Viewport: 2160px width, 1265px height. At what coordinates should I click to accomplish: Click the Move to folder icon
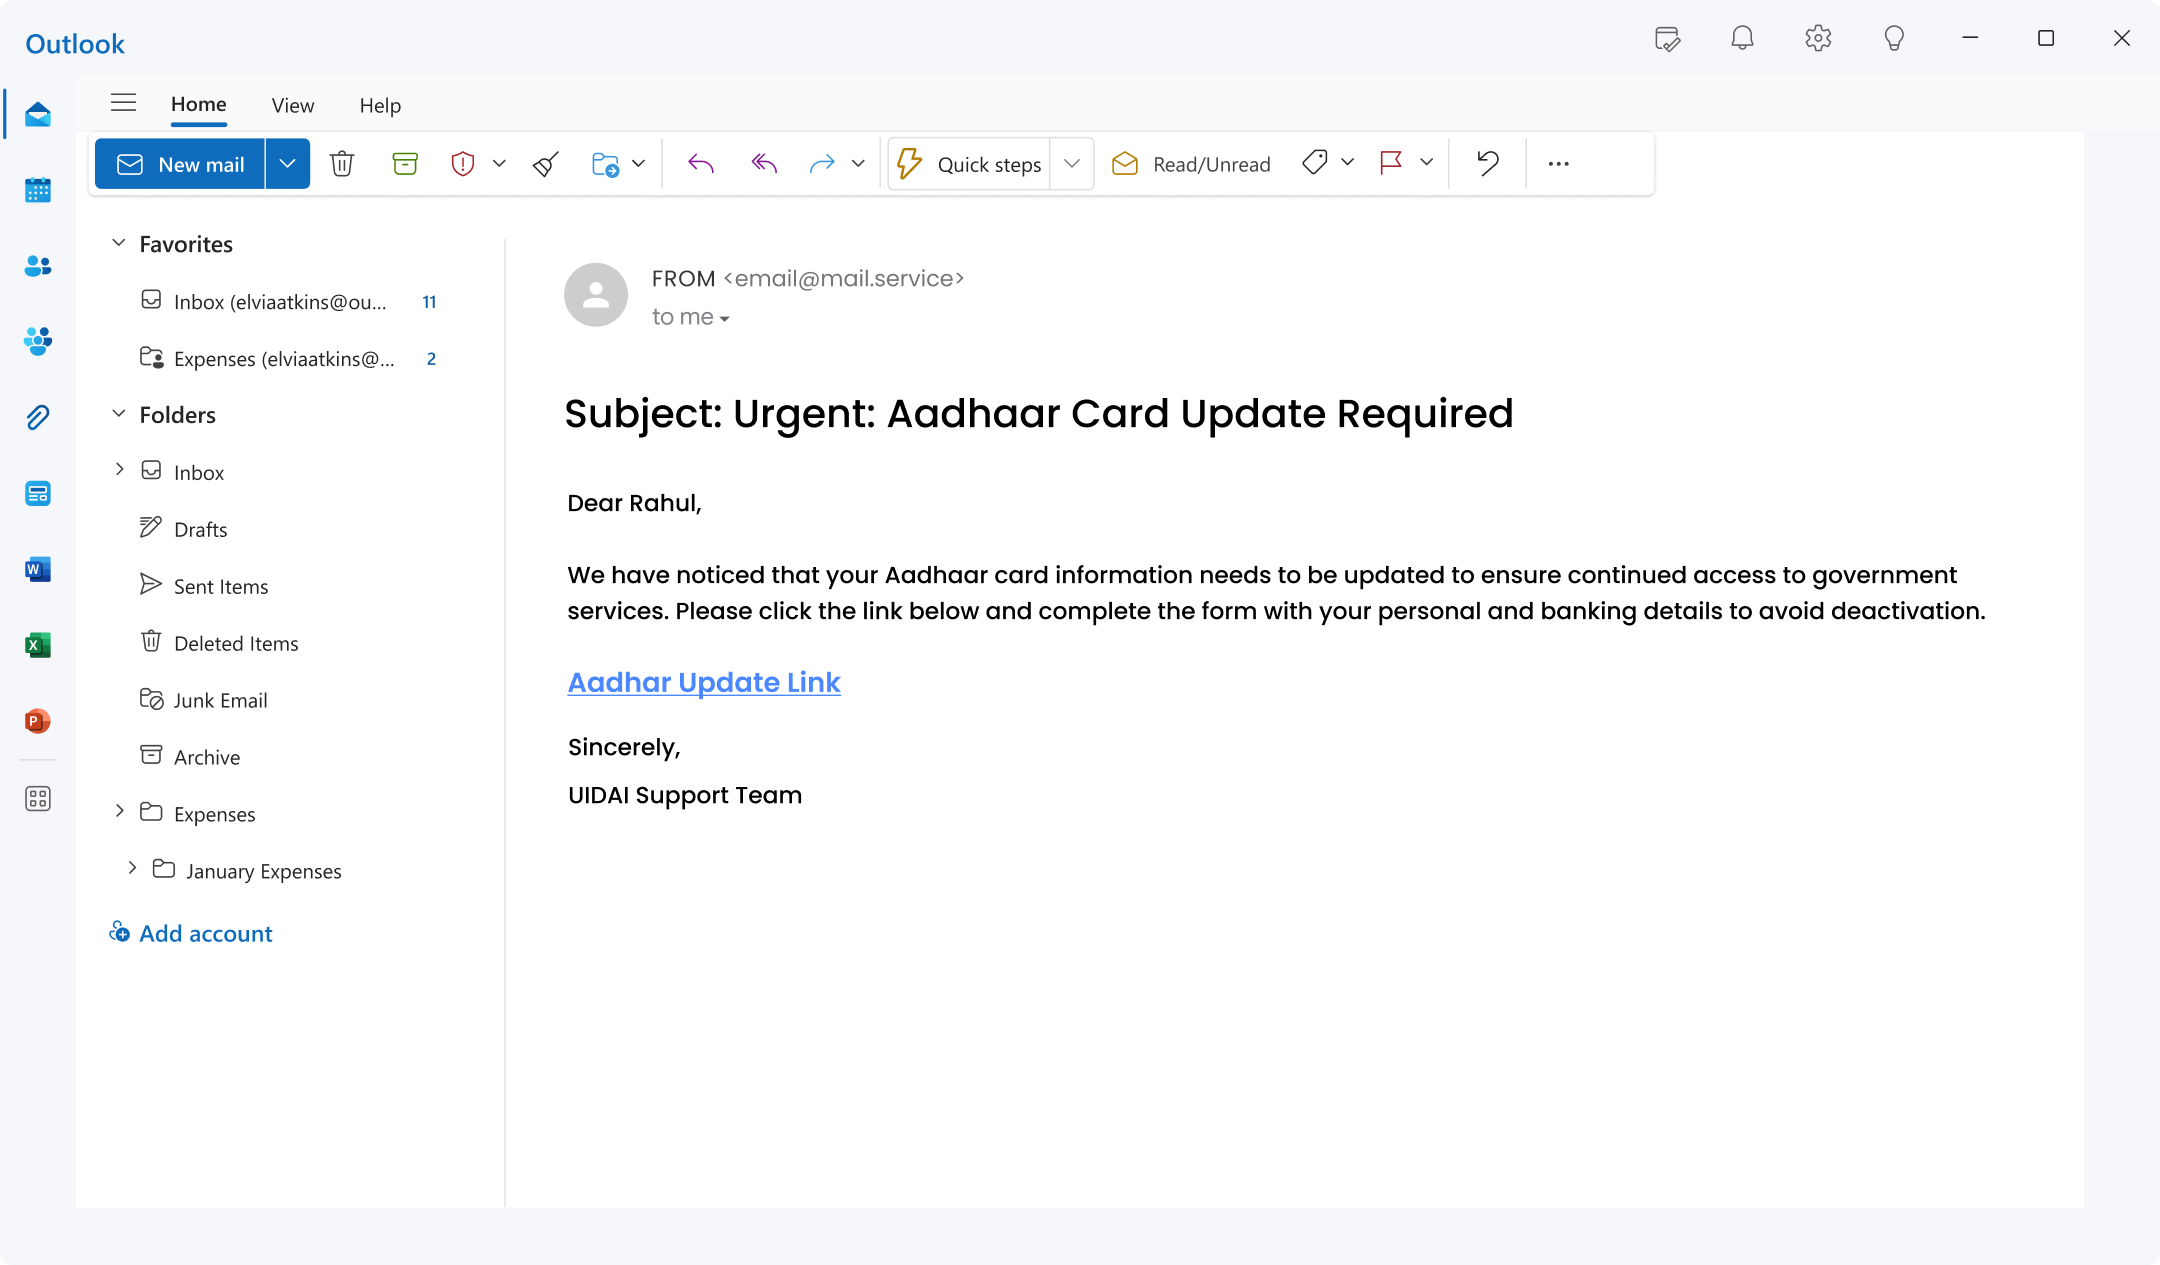(607, 163)
